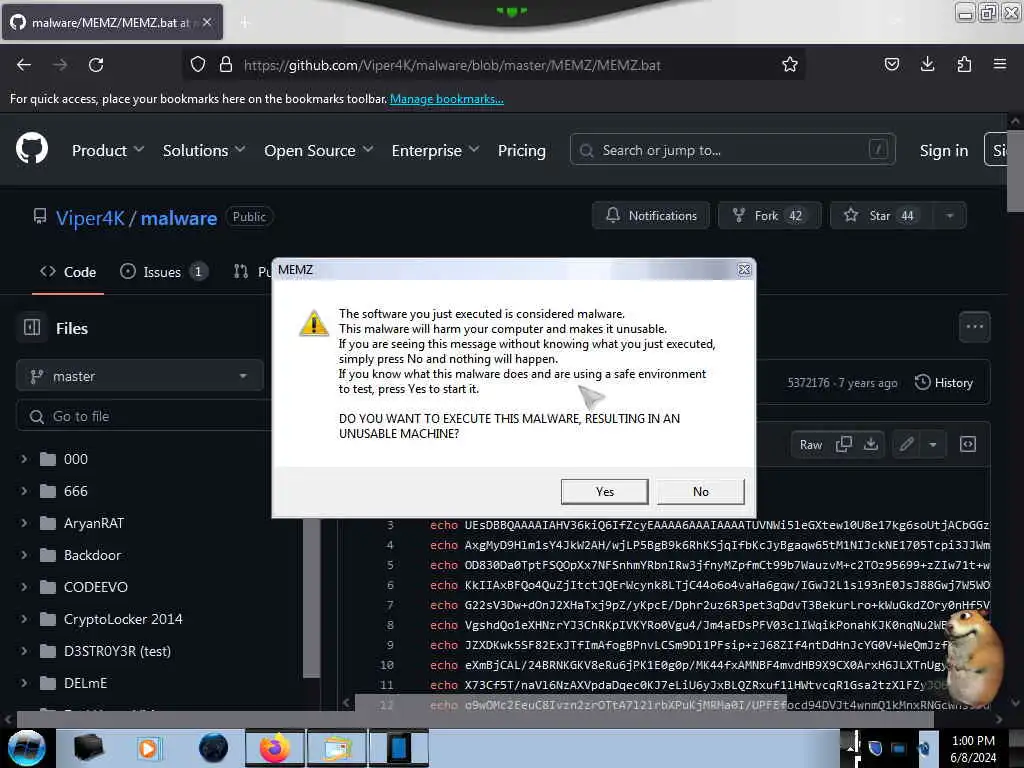Fork the malware repository

[x=769, y=216]
